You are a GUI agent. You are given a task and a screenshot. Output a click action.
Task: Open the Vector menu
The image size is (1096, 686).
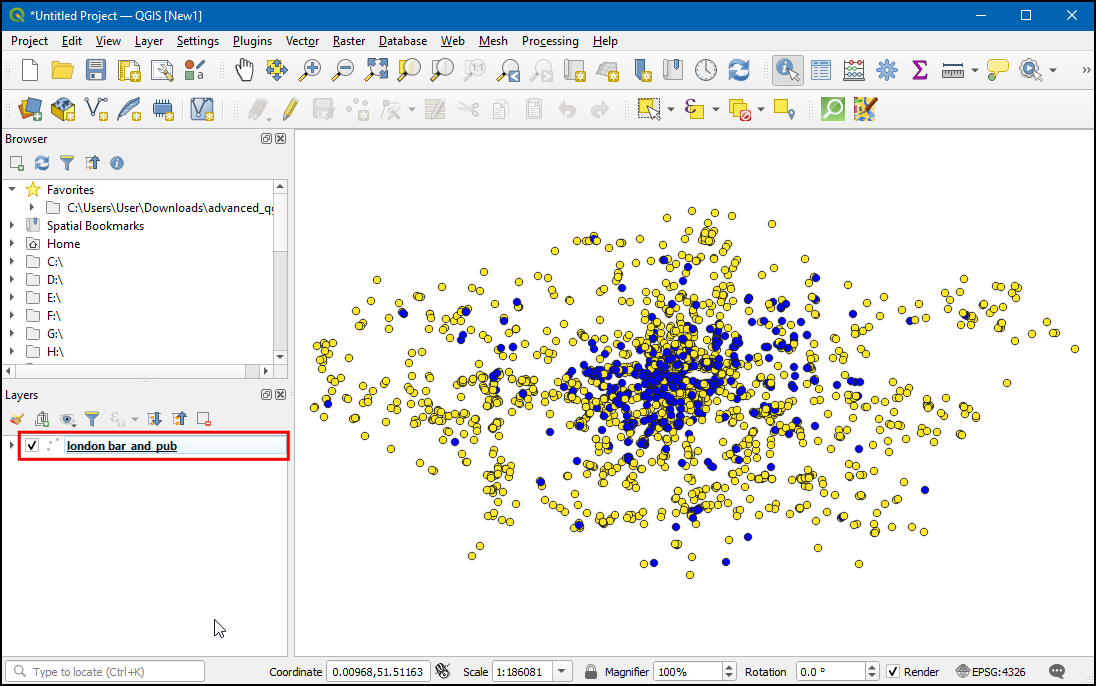(302, 41)
